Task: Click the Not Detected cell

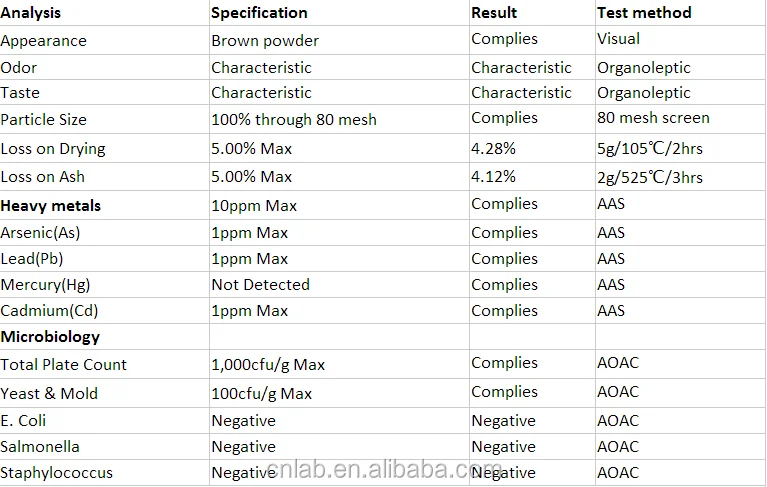Action: [339, 285]
